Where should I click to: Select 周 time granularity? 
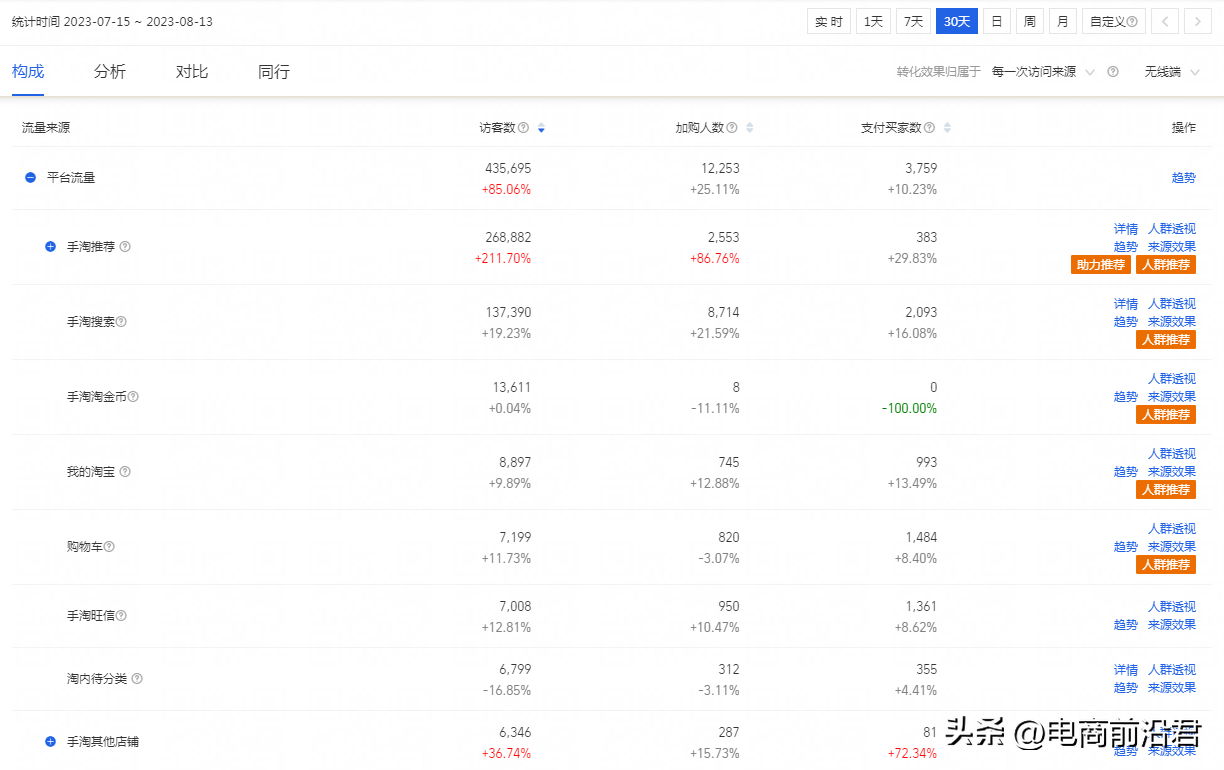point(1029,21)
